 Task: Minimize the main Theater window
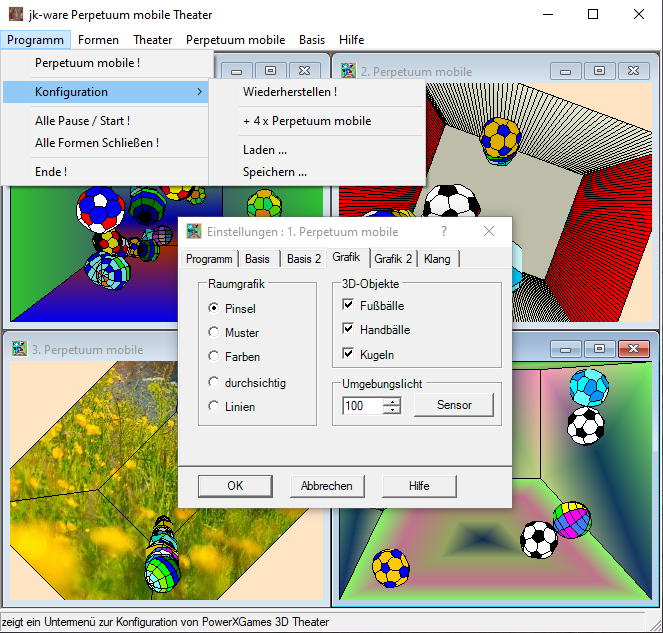(548, 14)
